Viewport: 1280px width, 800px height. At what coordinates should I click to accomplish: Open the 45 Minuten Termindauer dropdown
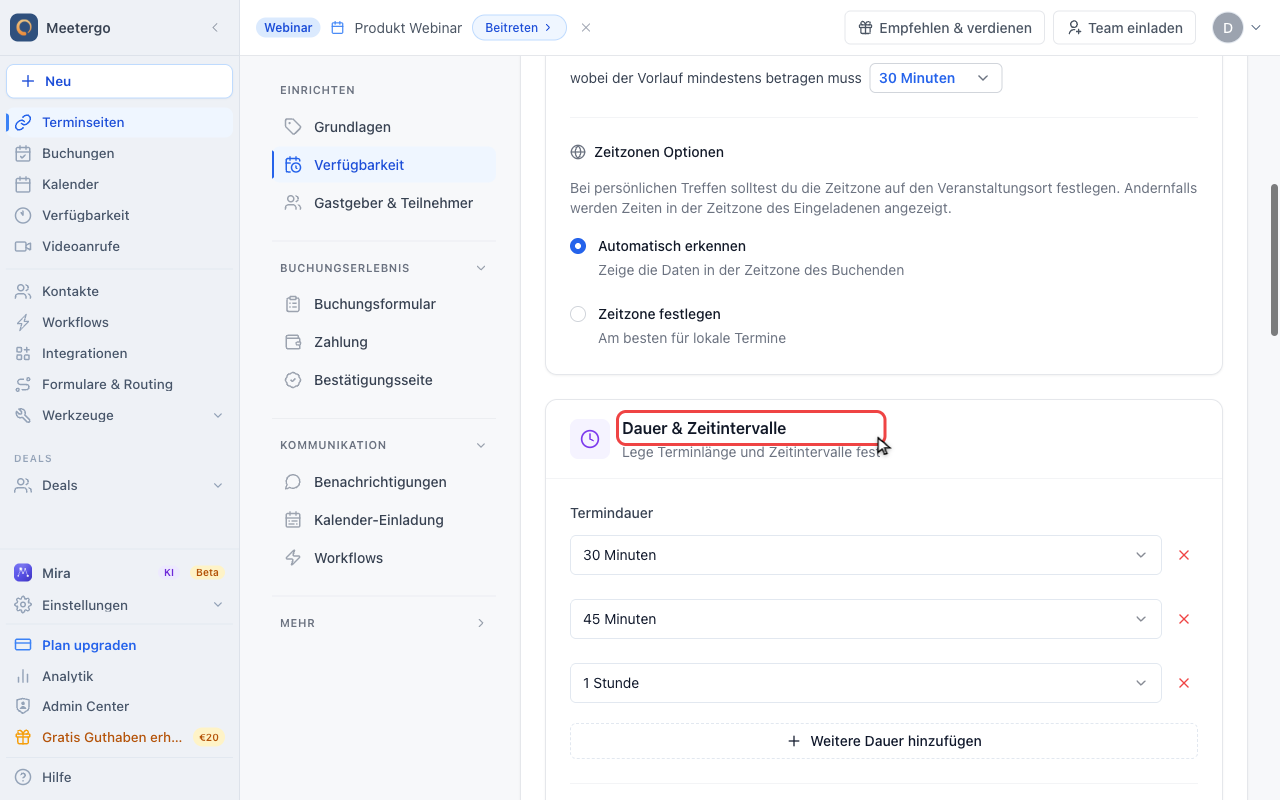(x=866, y=619)
